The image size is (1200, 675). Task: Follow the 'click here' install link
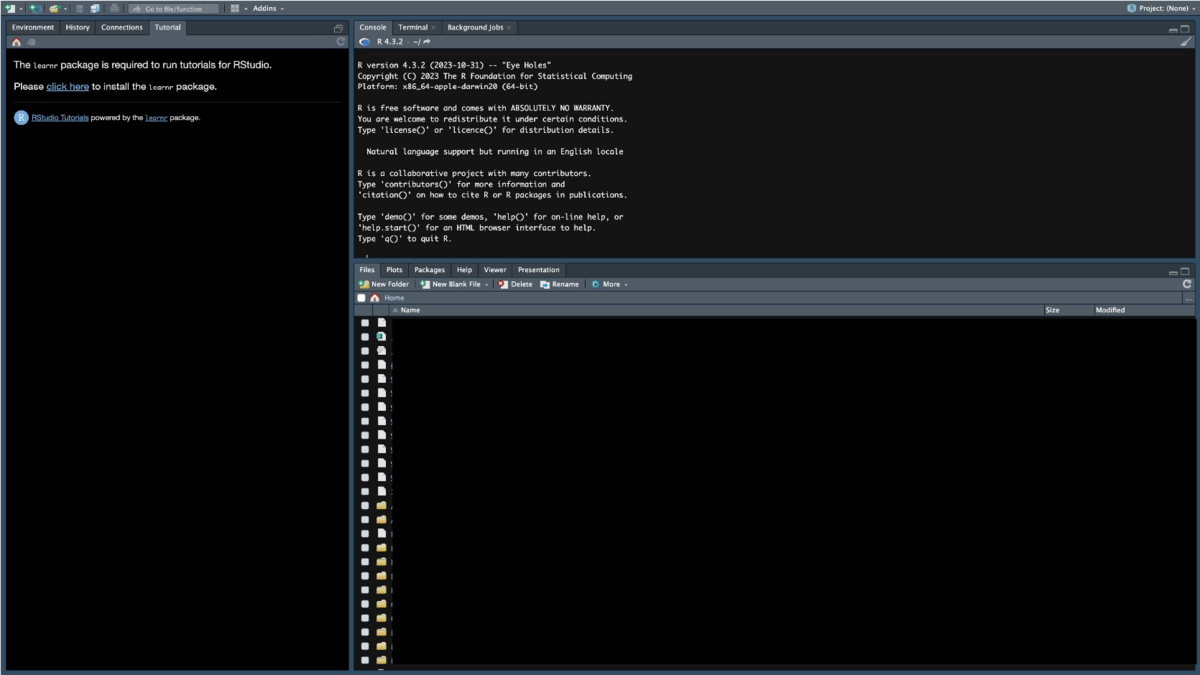[x=68, y=86]
